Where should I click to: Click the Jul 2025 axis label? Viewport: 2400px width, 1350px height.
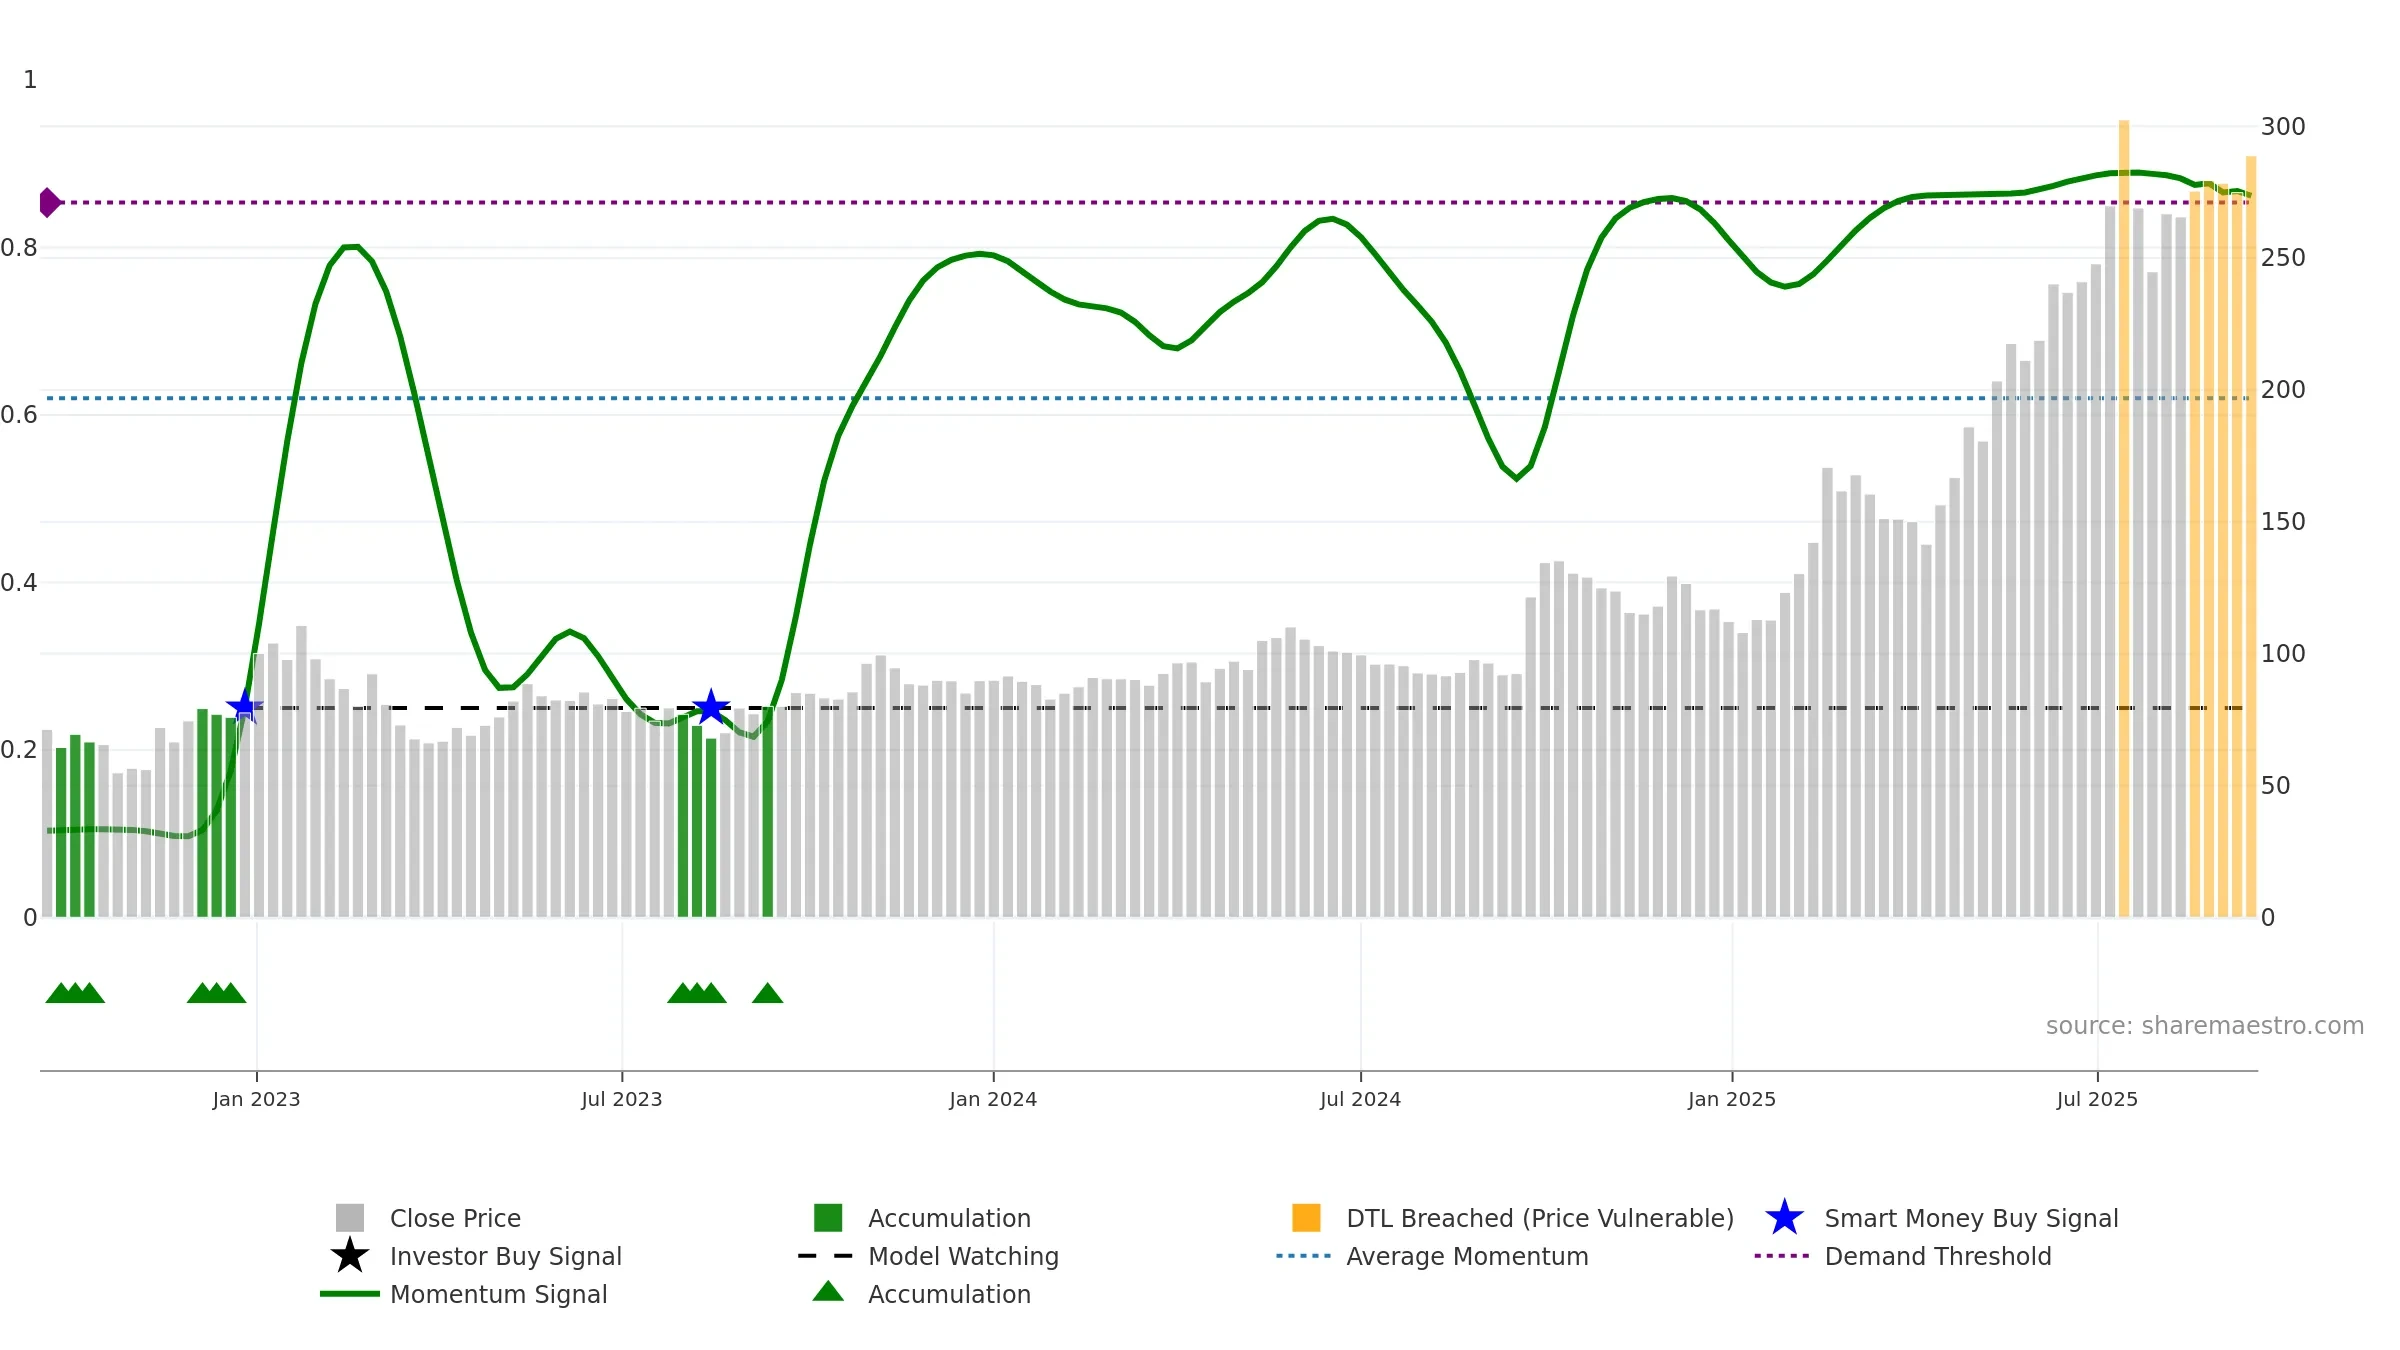point(2097,1099)
